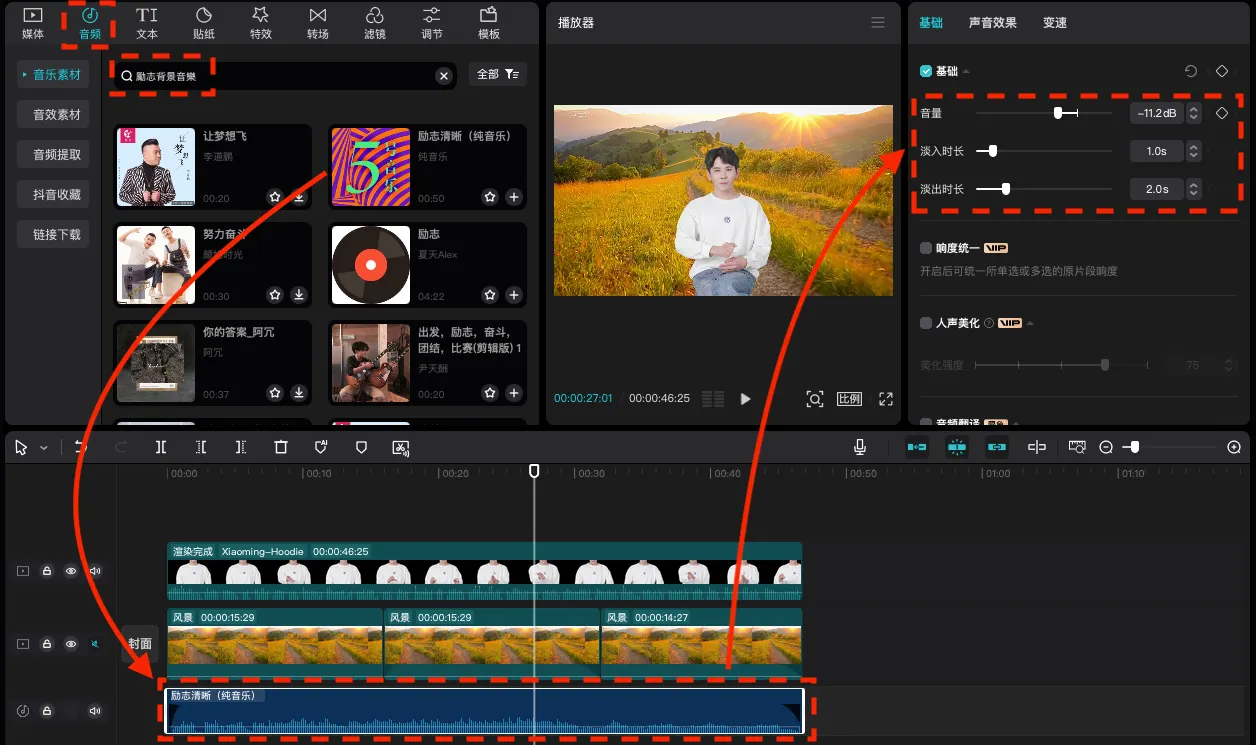Image resolution: width=1256 pixels, height=745 pixels.
Task: Favorite the 让梦想飞 track with star icon
Action: tap(275, 197)
